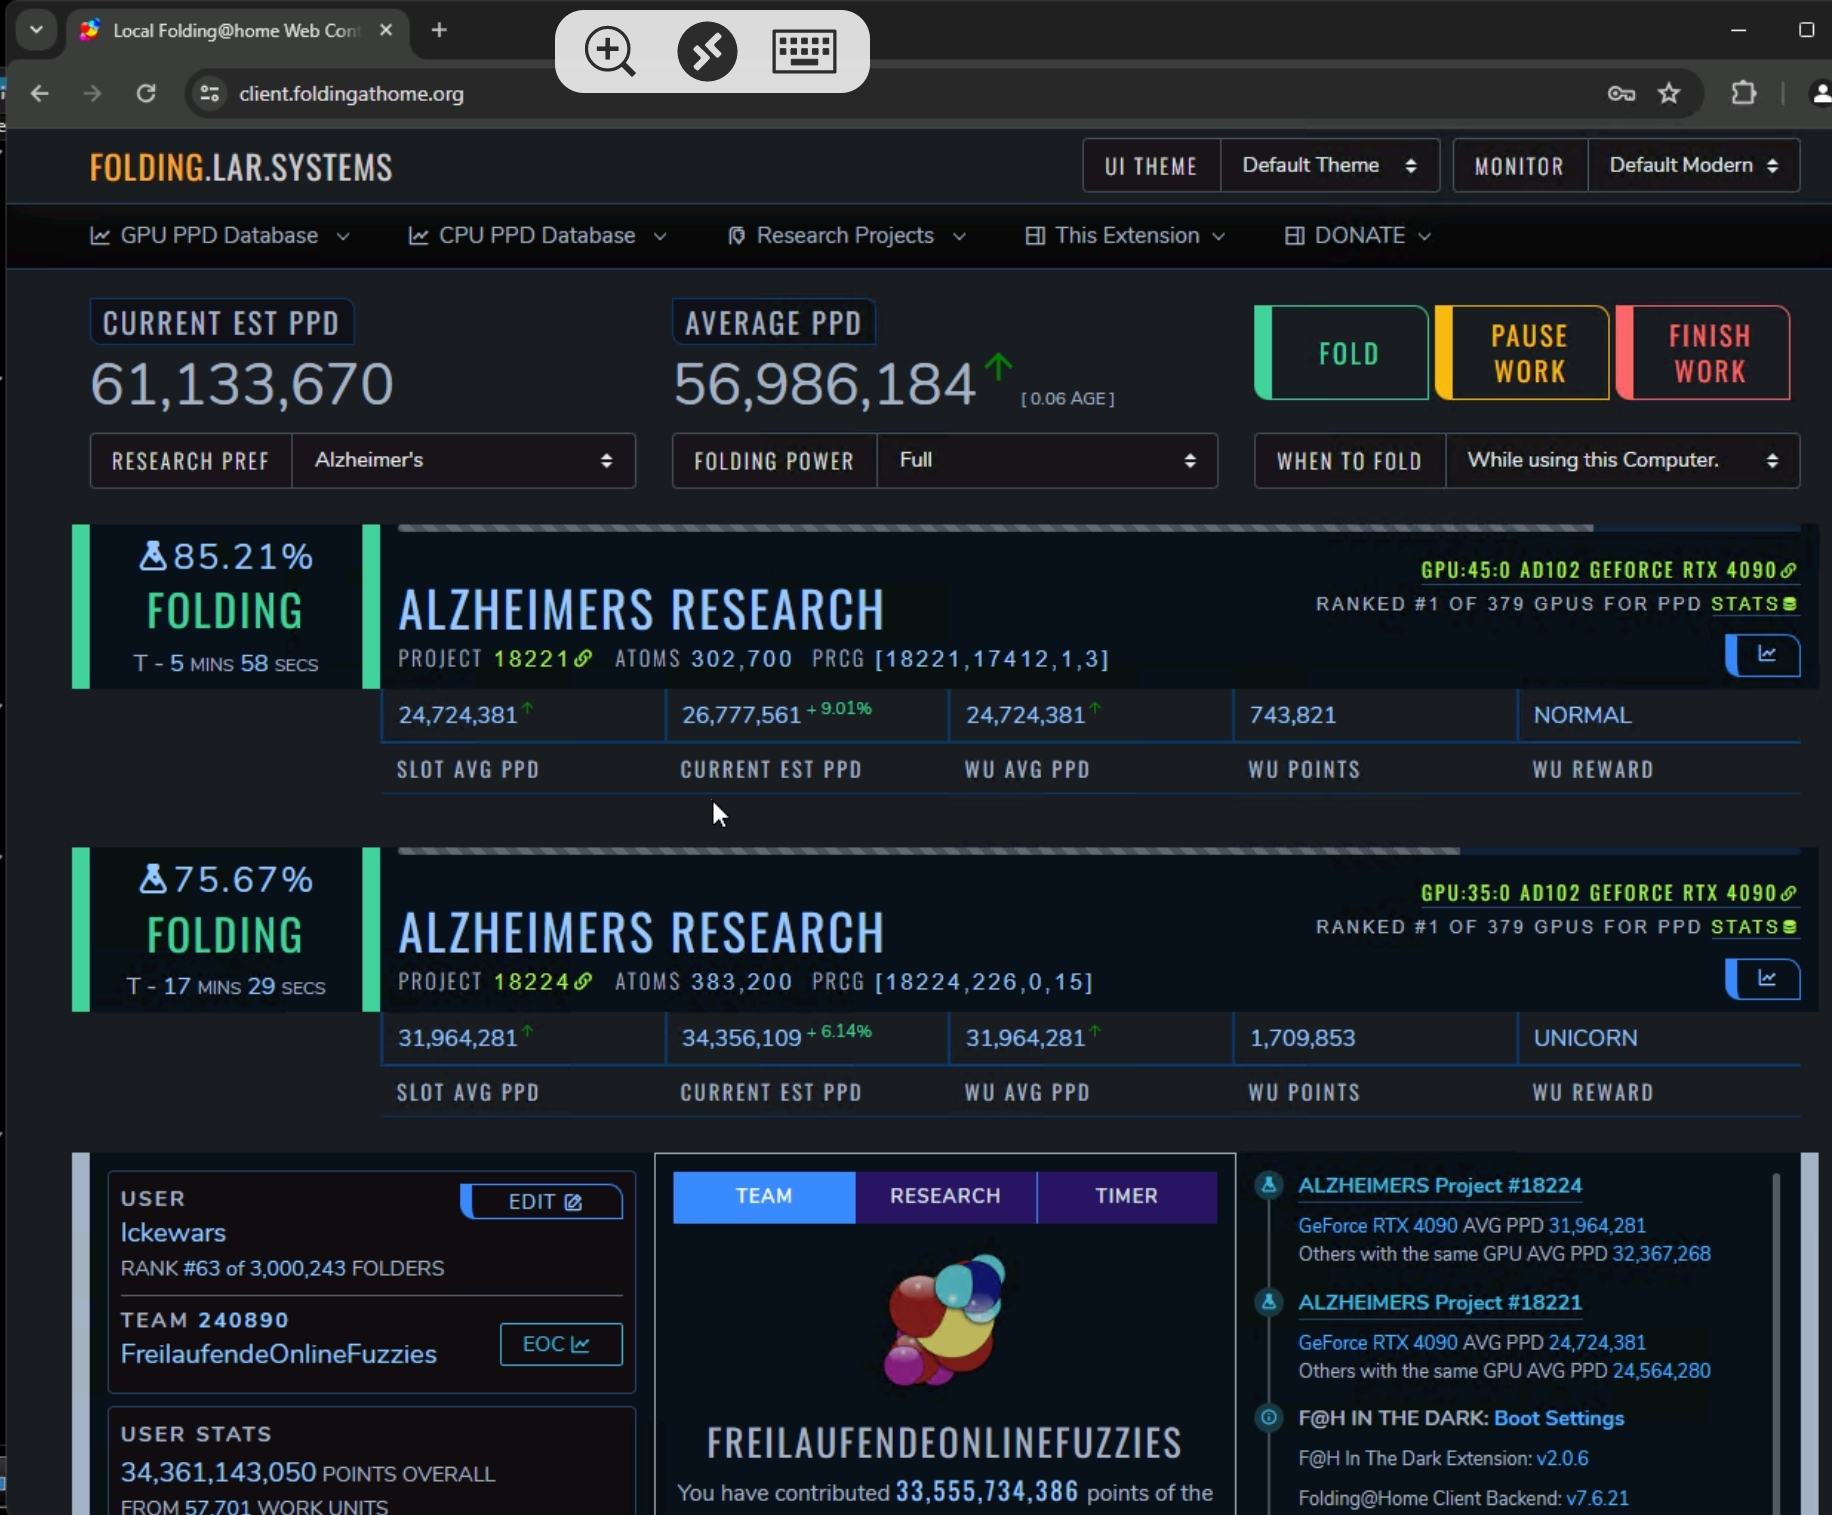Screen dimensions: 1832x1515
Task: Open ALZHEIMERS Project #18224 link
Action: tap(1440, 1185)
